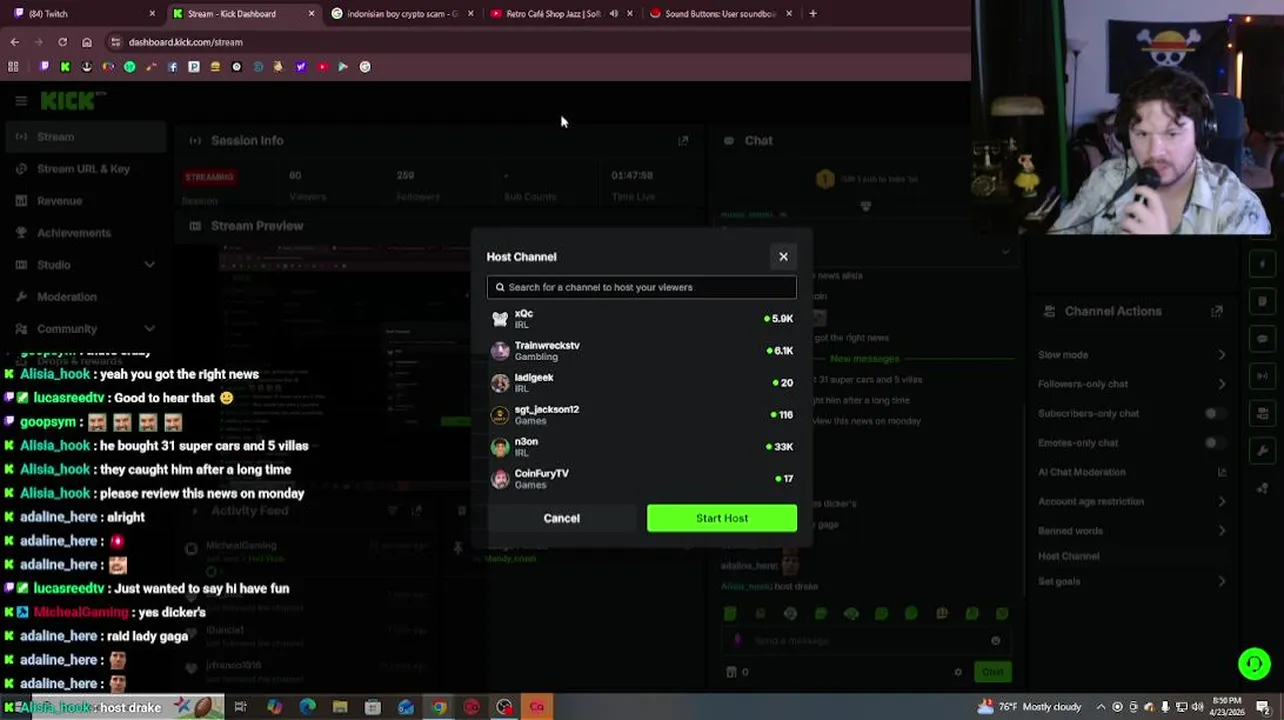Click the wrench icon in right rail
Screen dimensions: 1284x720
pyautogui.click(x=1263, y=451)
